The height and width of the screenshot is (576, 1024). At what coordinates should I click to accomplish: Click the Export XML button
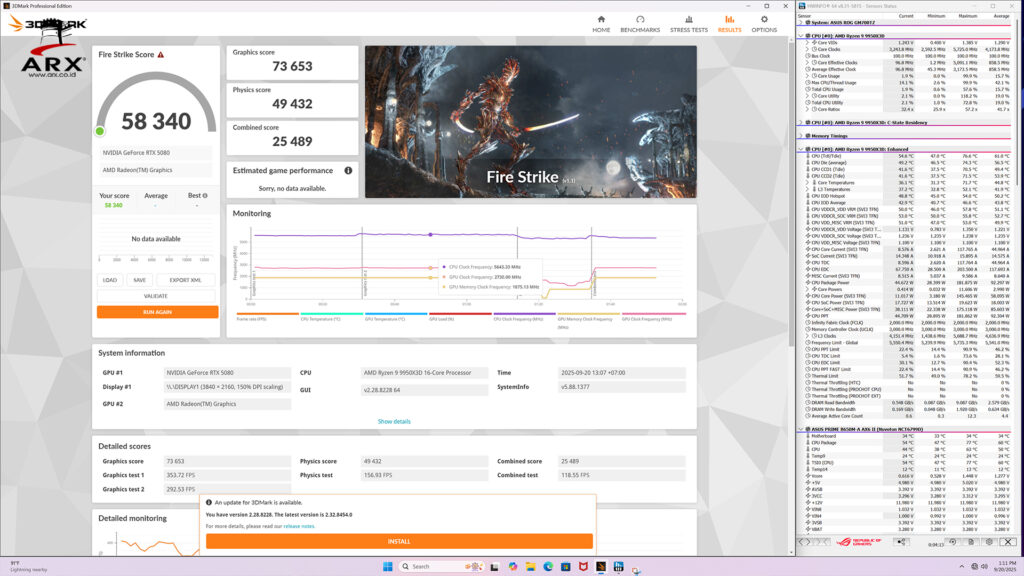point(185,280)
